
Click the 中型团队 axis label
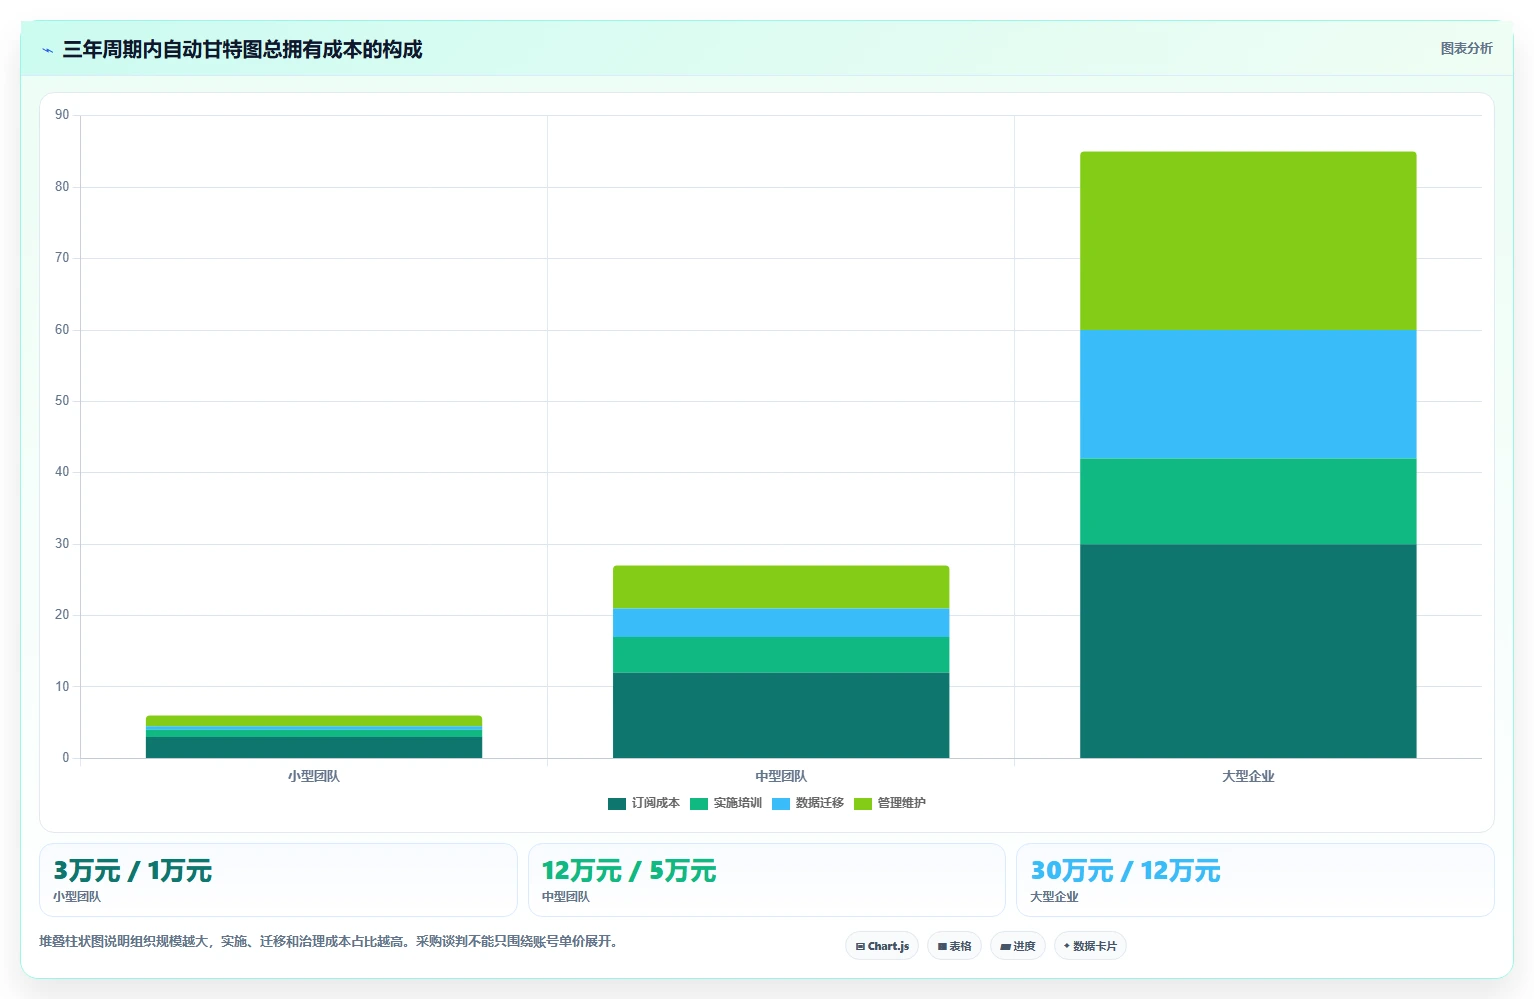pos(781,776)
